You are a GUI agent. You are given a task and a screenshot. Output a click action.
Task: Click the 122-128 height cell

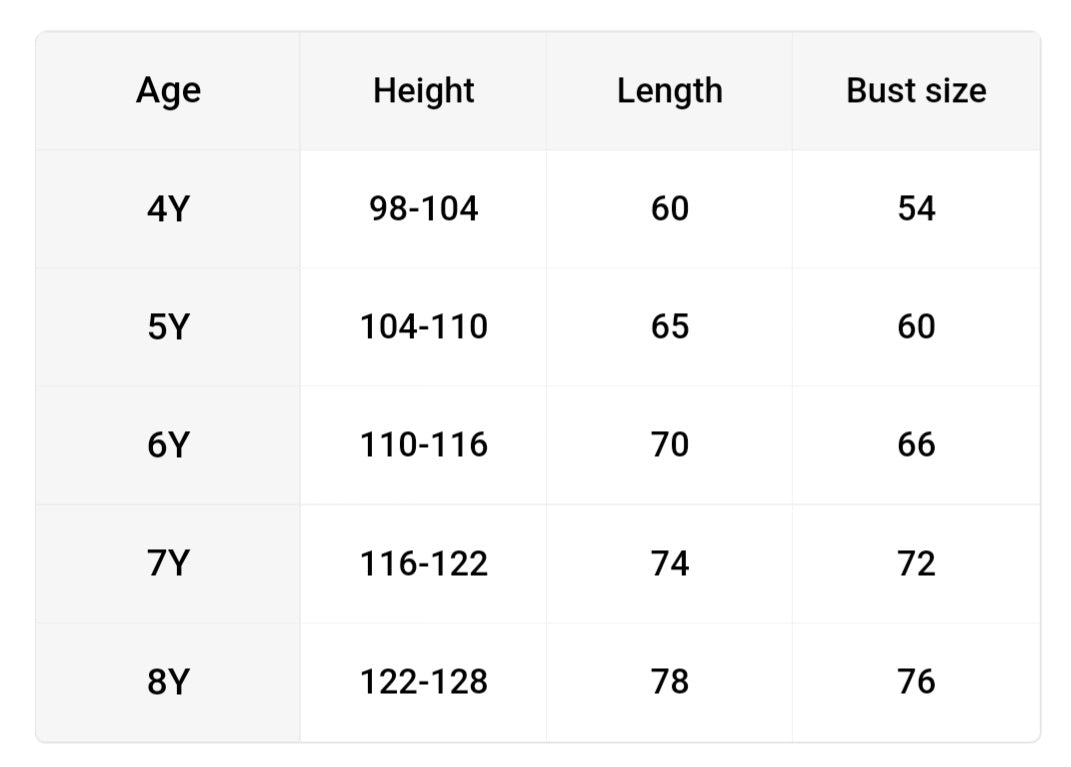pyautogui.click(x=423, y=682)
